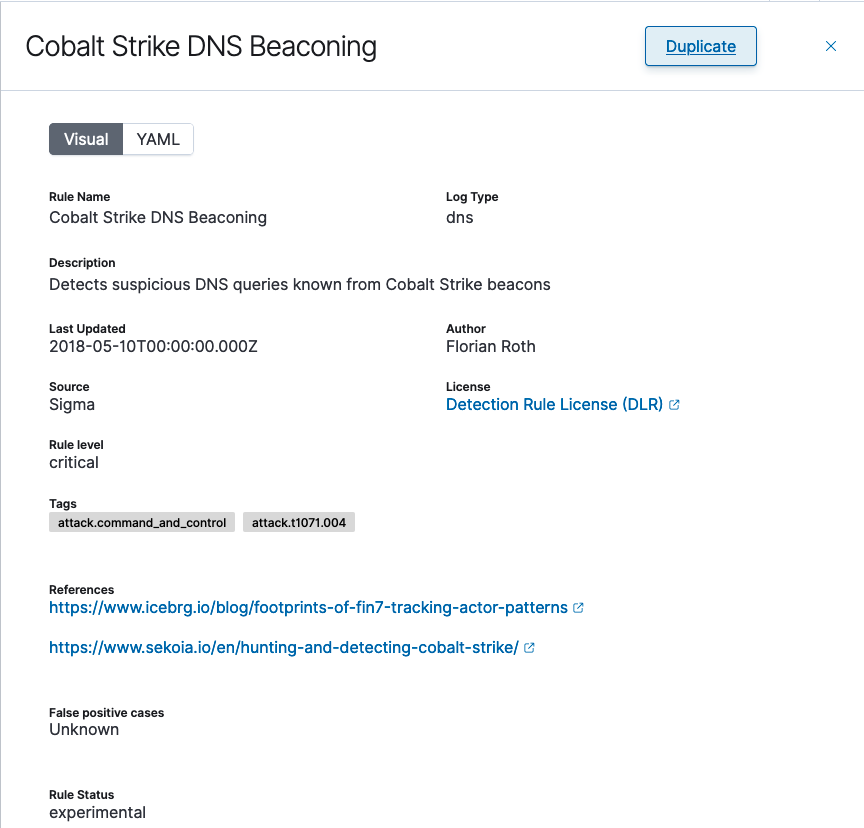Click the Last Updated timestamp value
864x828 pixels.
pyautogui.click(x=153, y=347)
